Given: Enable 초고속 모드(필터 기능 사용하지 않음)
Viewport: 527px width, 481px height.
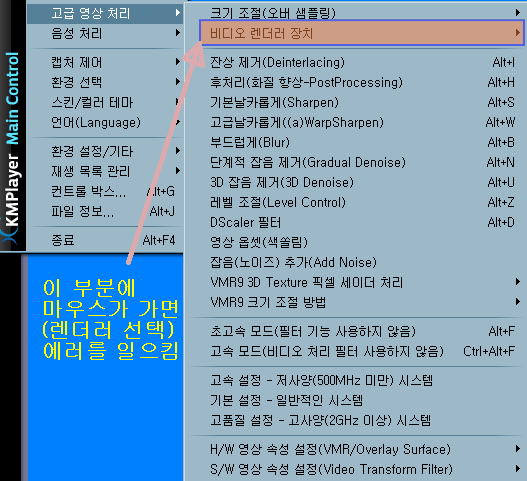Looking at the screenshot, I should pyautogui.click(x=356, y=331).
